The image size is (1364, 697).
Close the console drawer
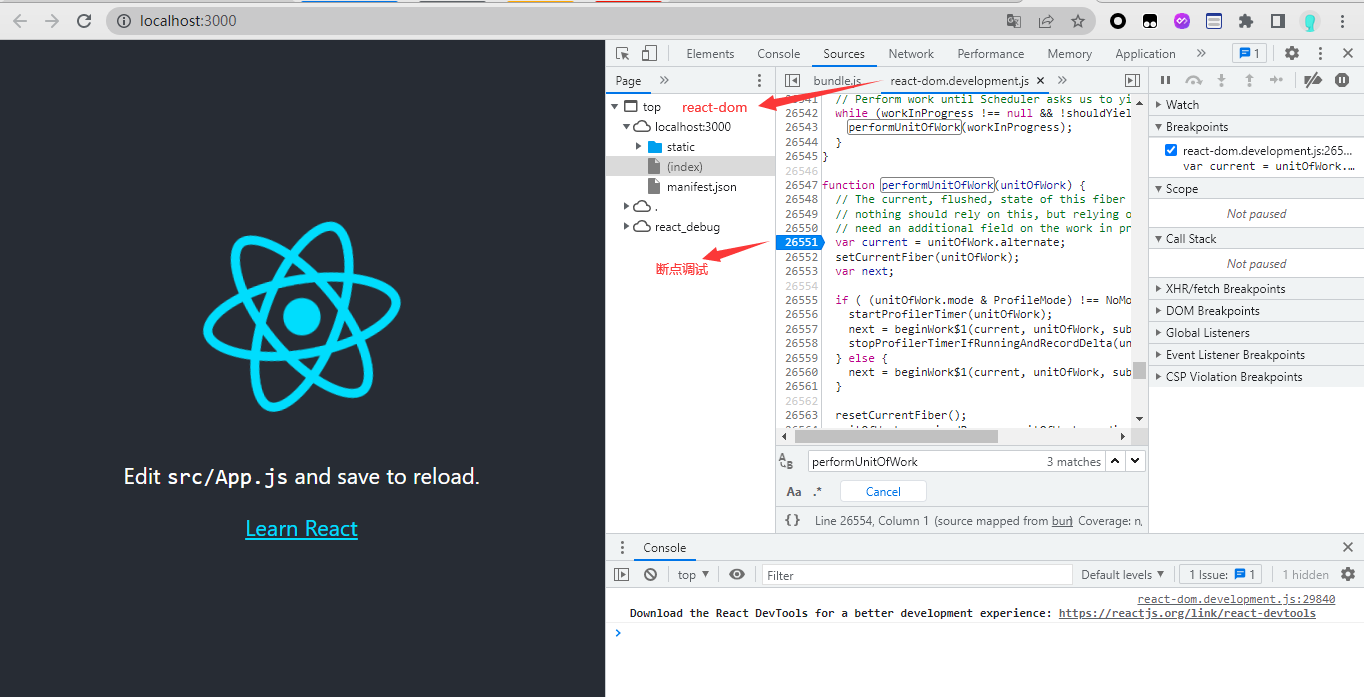click(1348, 547)
